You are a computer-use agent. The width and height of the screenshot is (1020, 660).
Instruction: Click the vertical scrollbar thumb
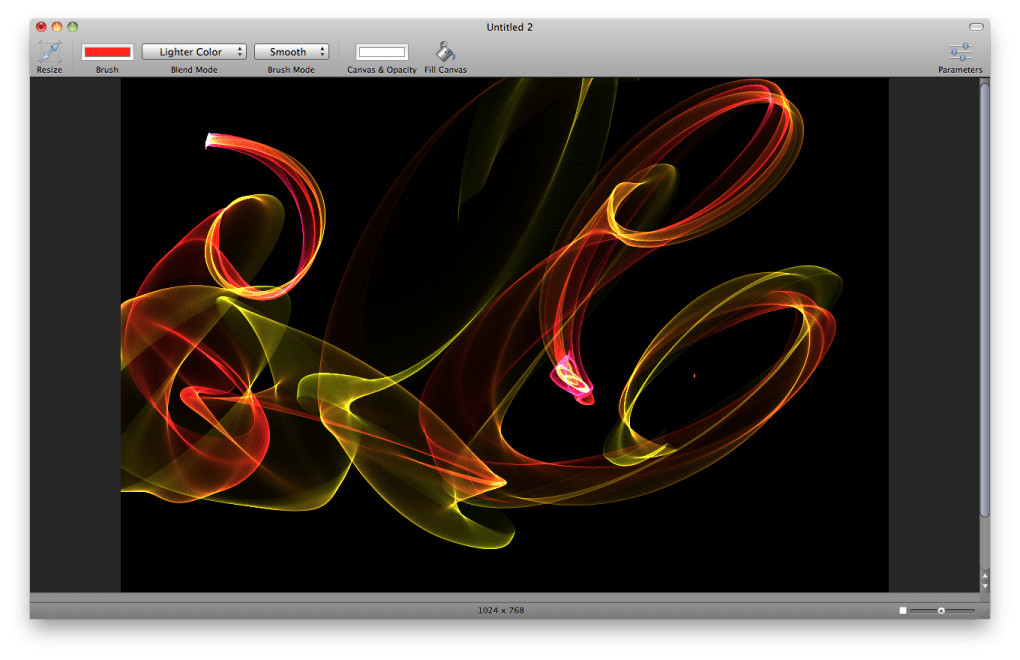[x=985, y=299]
